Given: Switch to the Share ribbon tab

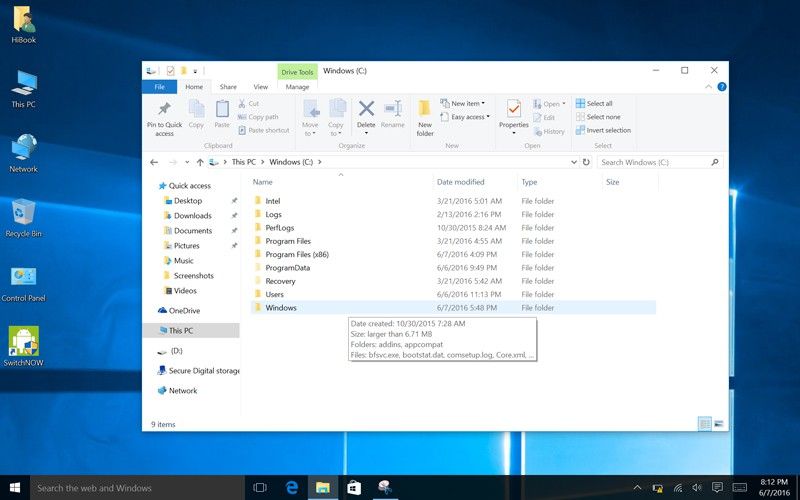Looking at the screenshot, I should point(228,87).
